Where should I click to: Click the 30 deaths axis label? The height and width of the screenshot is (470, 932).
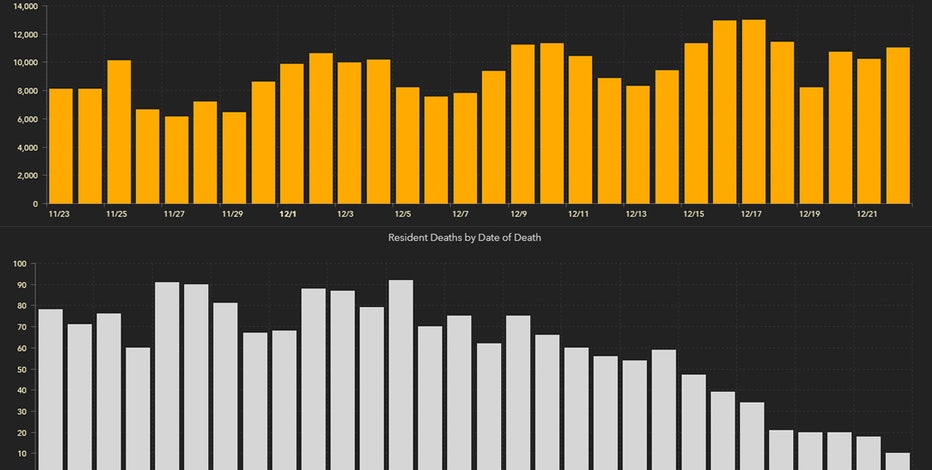22,412
